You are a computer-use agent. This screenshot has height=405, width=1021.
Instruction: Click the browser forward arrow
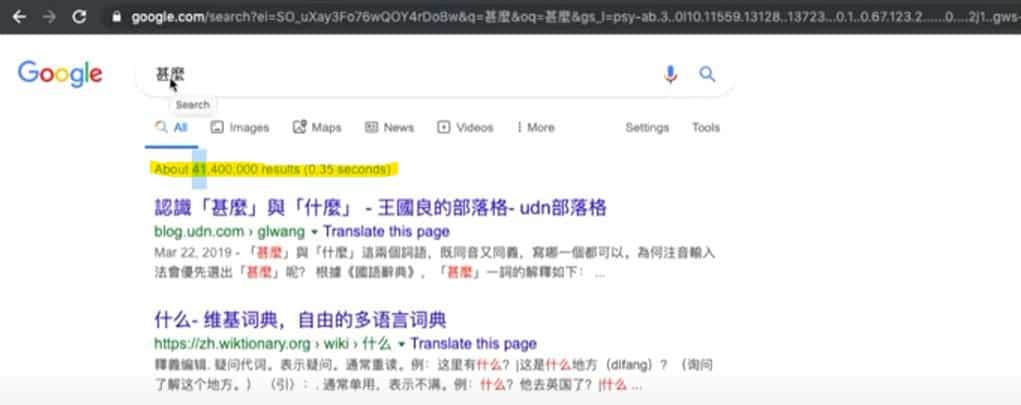point(49,17)
